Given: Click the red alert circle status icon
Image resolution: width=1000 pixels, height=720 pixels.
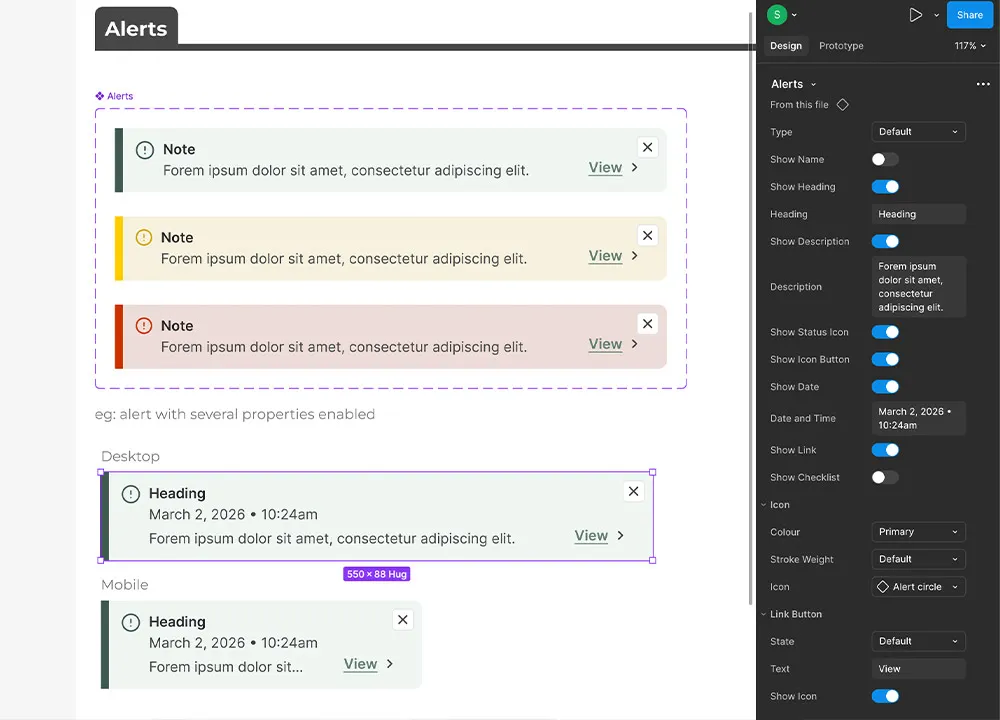Looking at the screenshot, I should (x=144, y=326).
